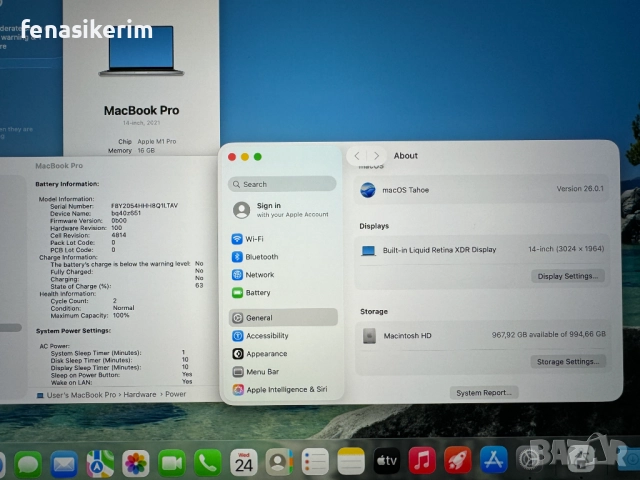640x480 pixels.
Task: Open Music app in the Dock
Action: tap(422, 460)
